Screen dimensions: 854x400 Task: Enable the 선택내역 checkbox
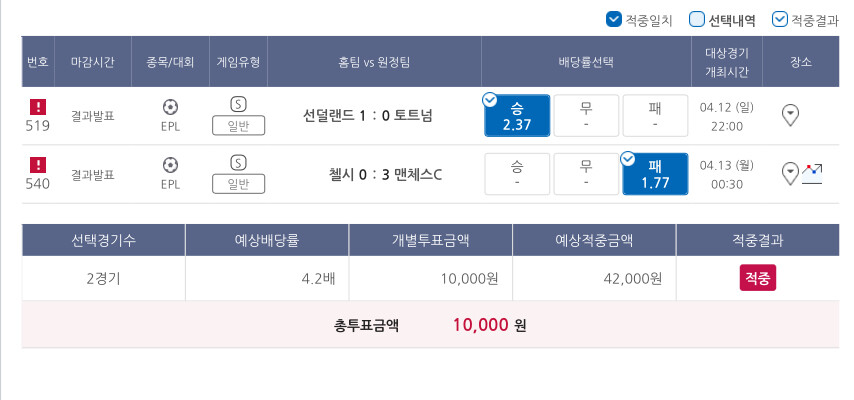[697, 19]
